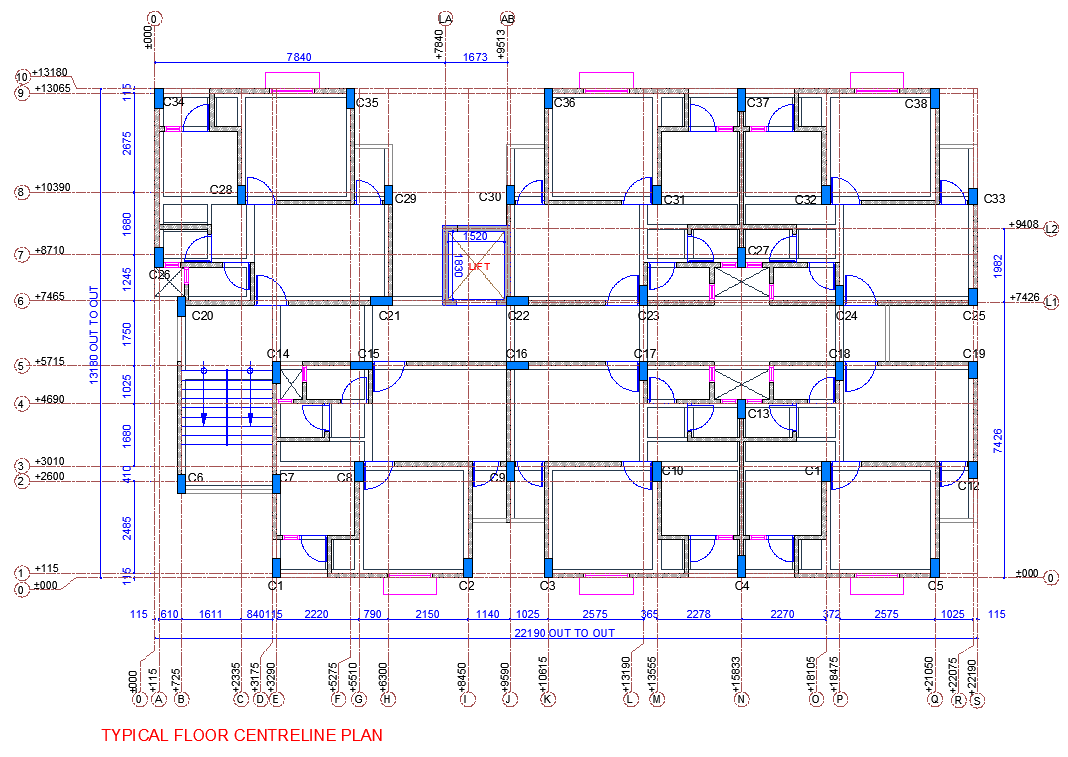Click grid bubble LA at the top
The height and width of the screenshot is (757, 1068).
pyautogui.click(x=446, y=18)
